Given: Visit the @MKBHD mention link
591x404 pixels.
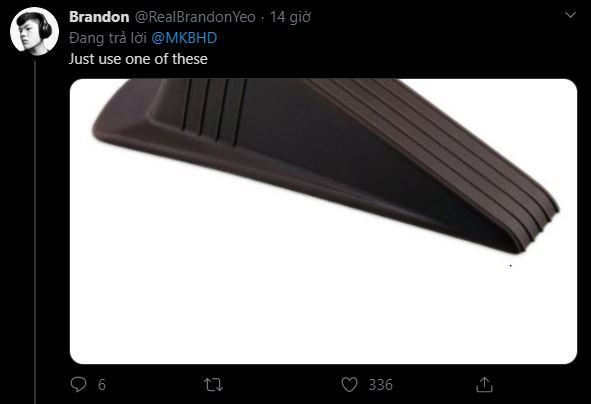Looking at the screenshot, I should [x=184, y=38].
